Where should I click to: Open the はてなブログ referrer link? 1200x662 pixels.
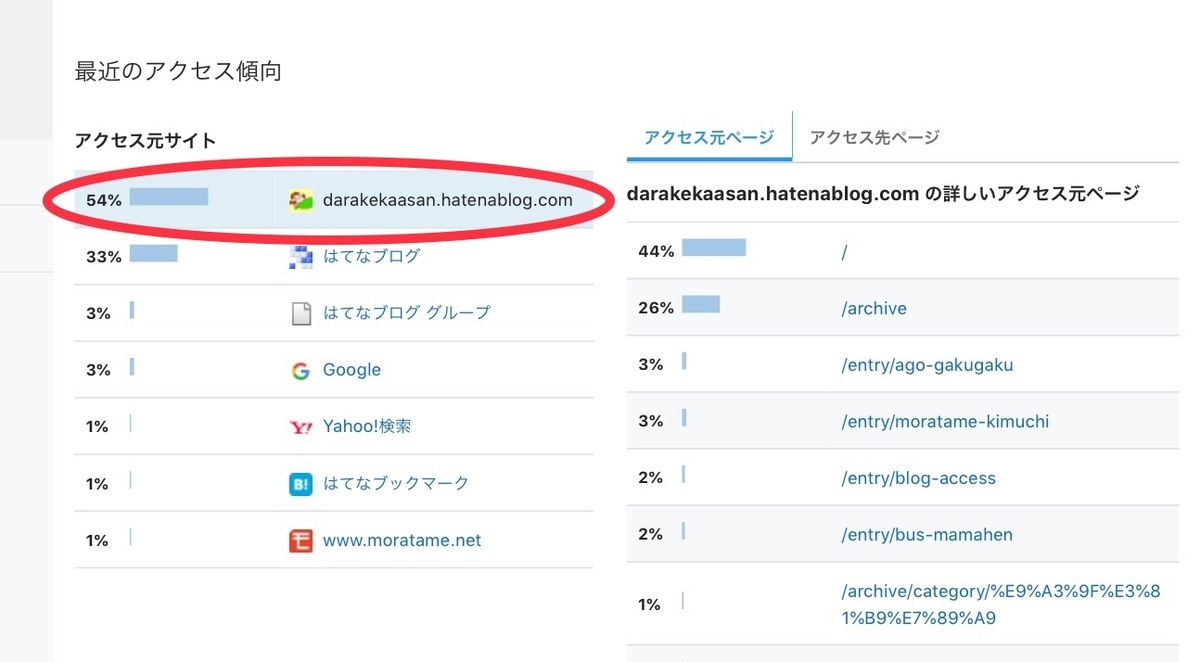(x=372, y=257)
